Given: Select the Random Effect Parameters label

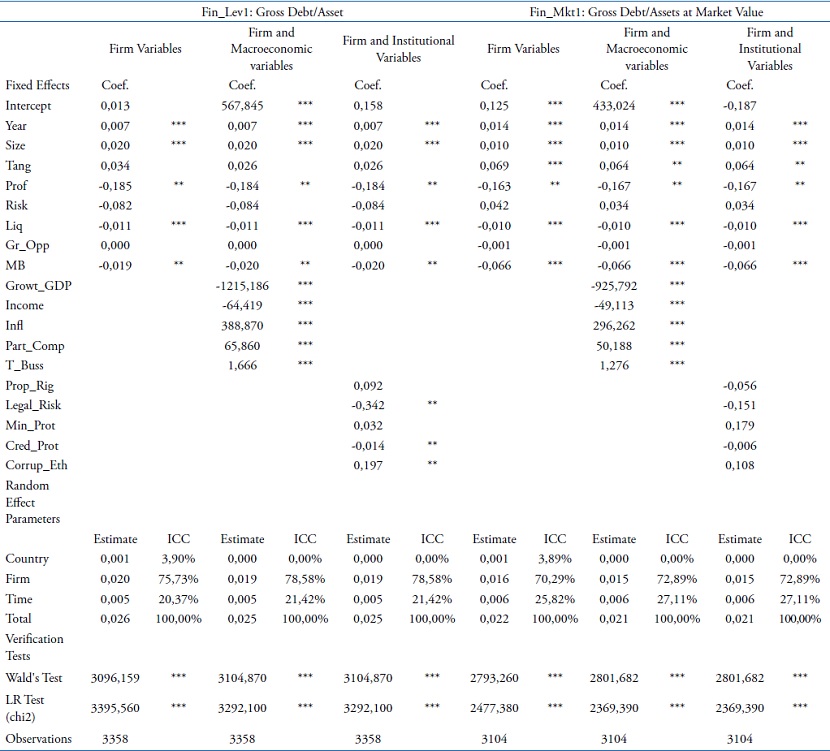Looking at the screenshot, I should click(x=33, y=502).
